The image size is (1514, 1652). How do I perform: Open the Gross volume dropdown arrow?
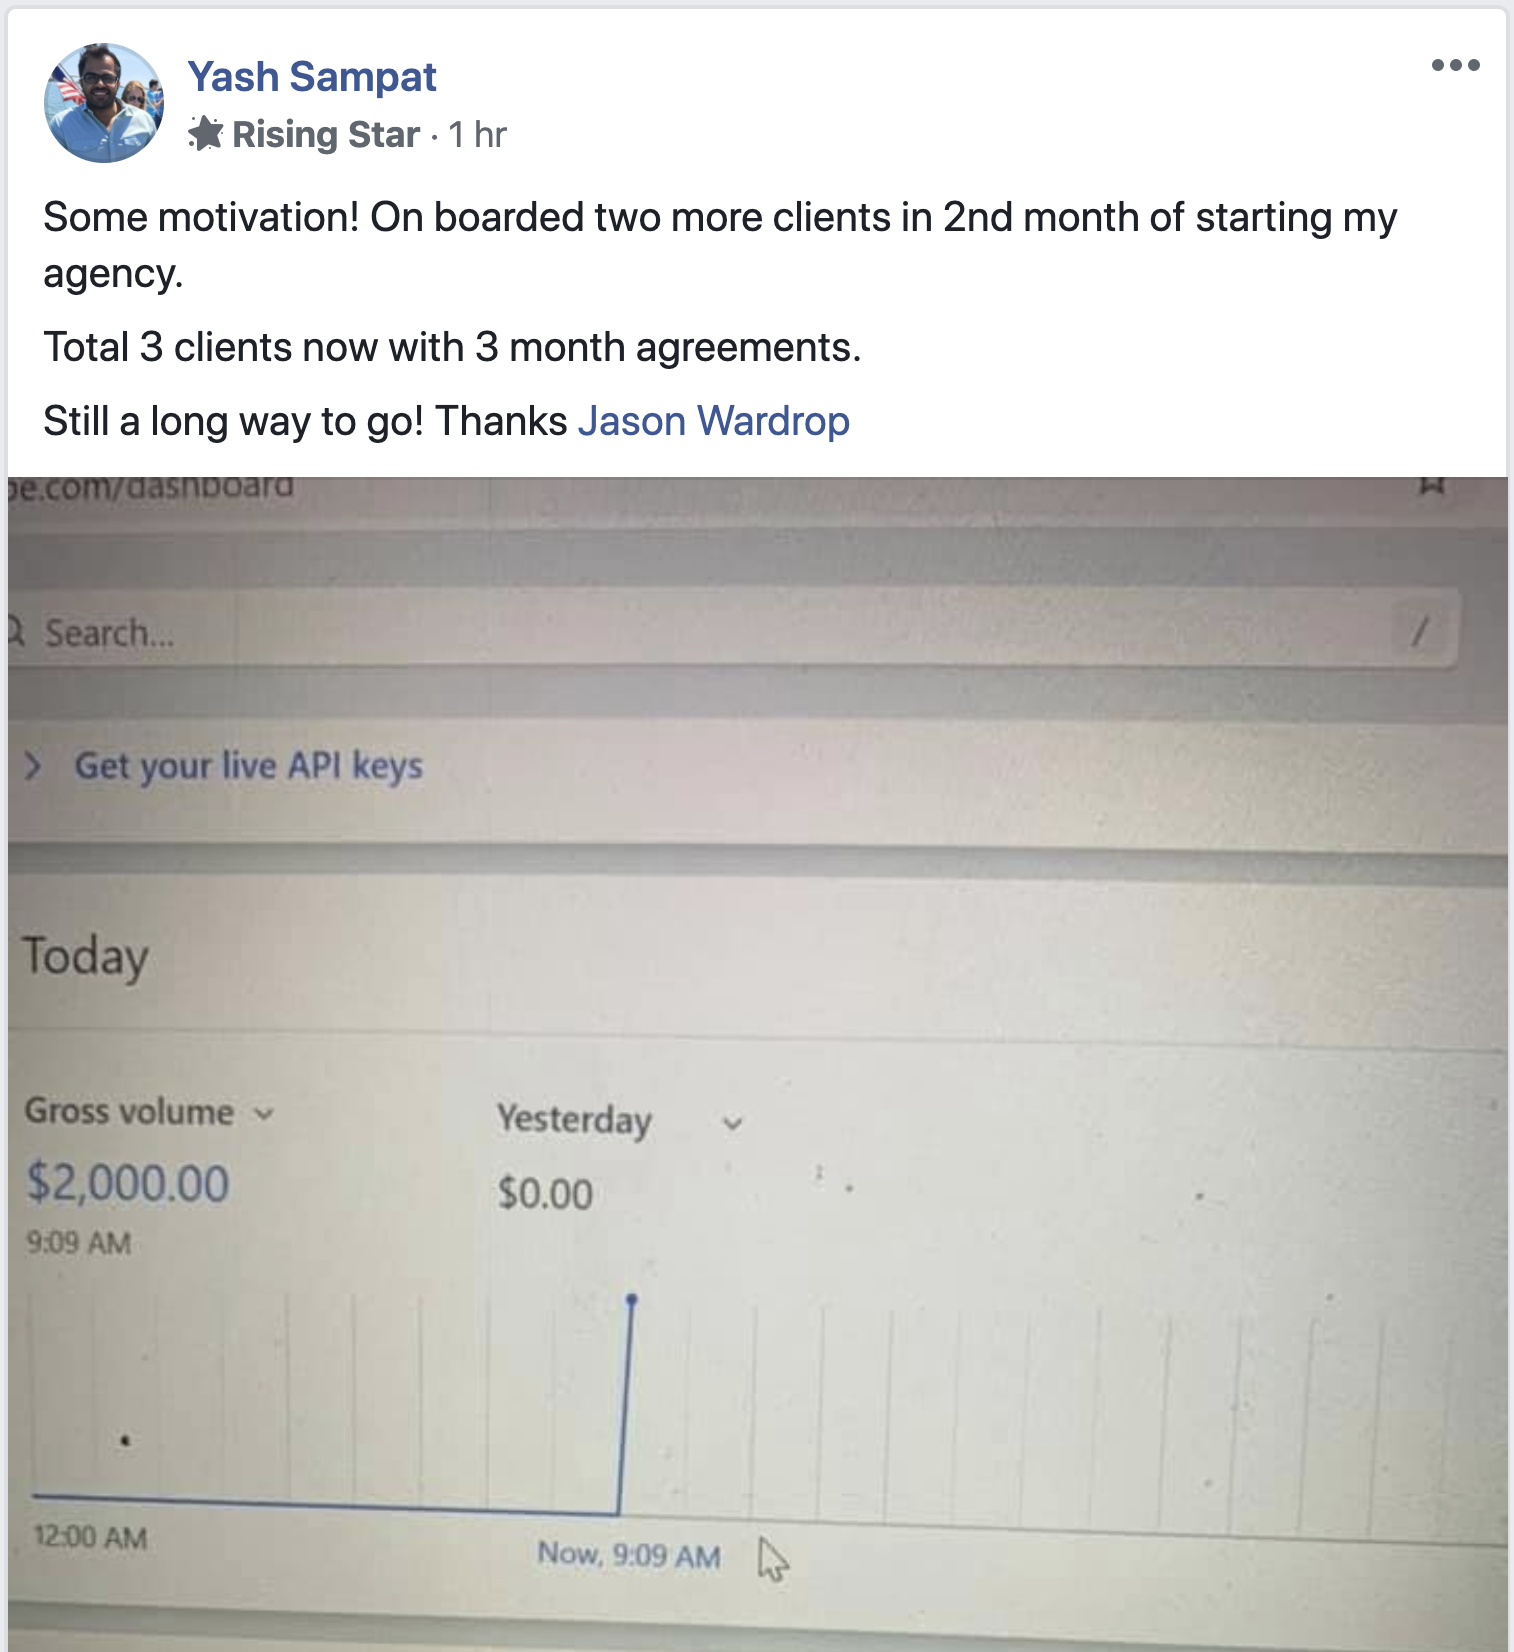tap(264, 1114)
